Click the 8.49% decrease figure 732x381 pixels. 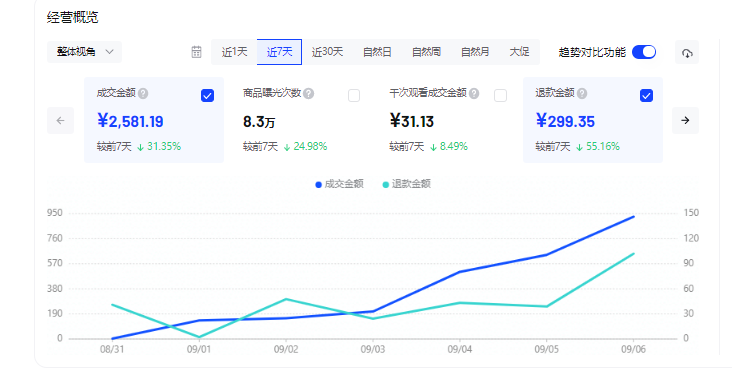453,147
